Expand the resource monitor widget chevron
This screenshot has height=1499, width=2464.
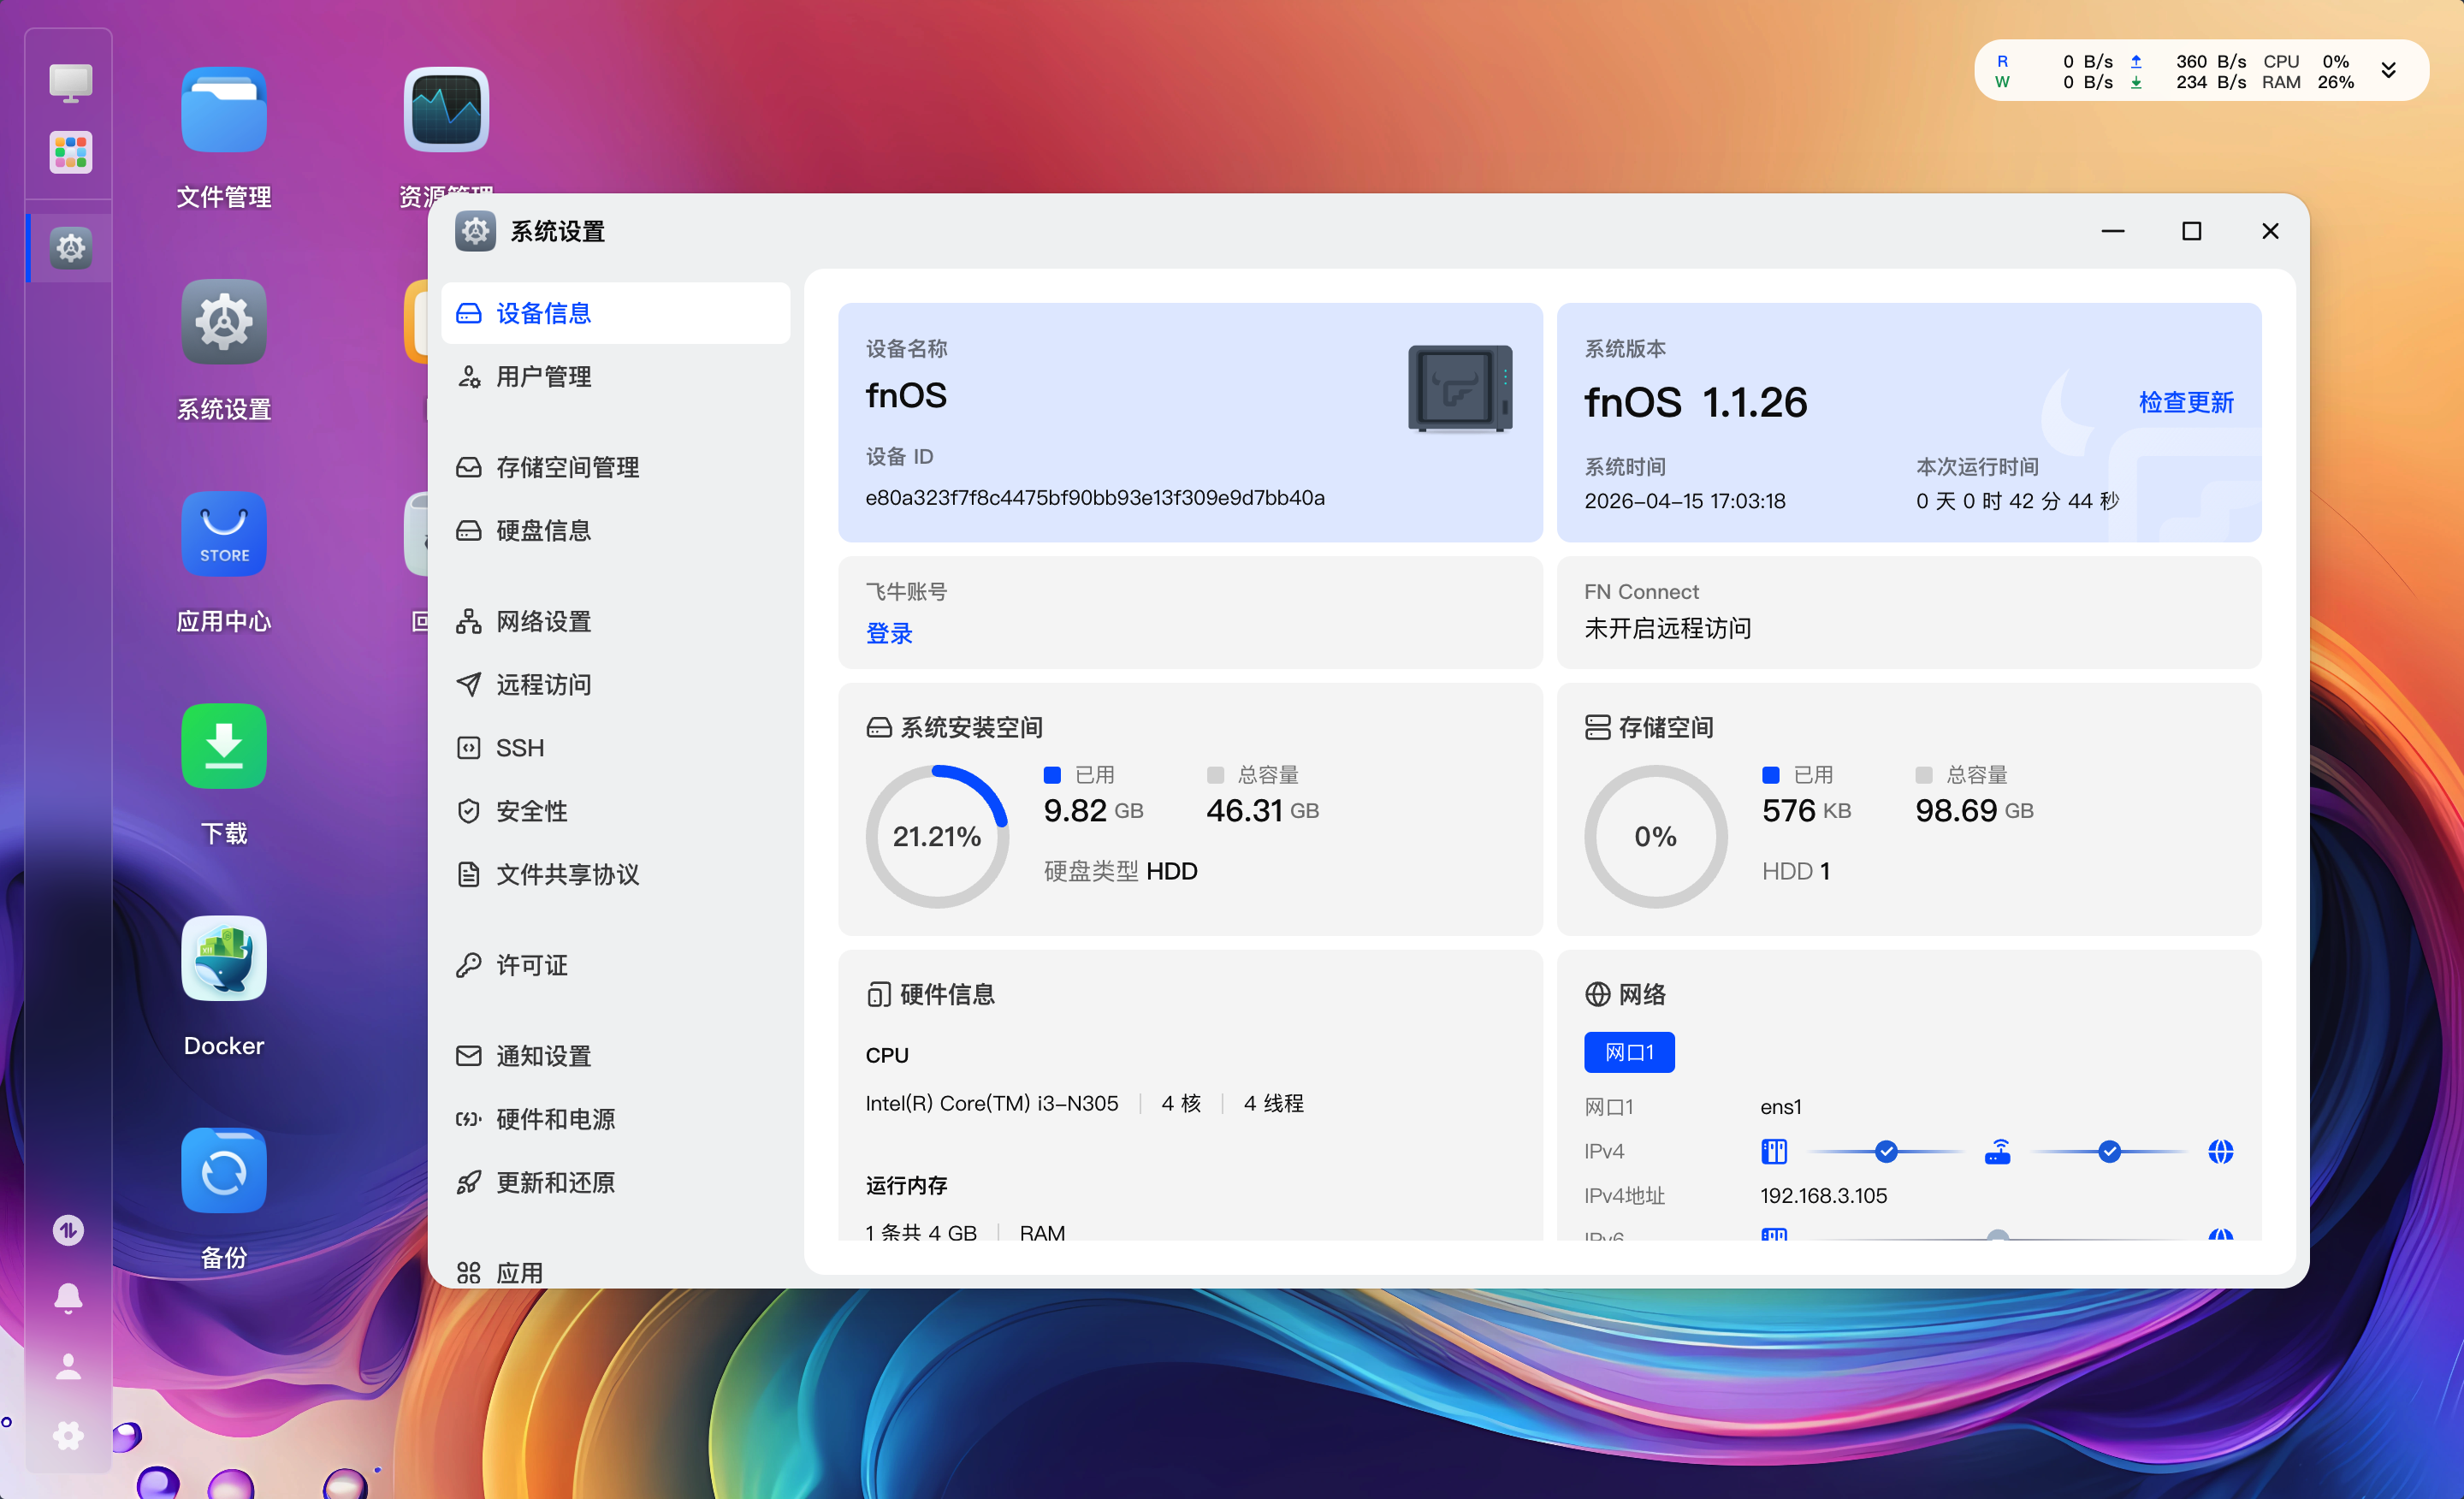(2388, 70)
